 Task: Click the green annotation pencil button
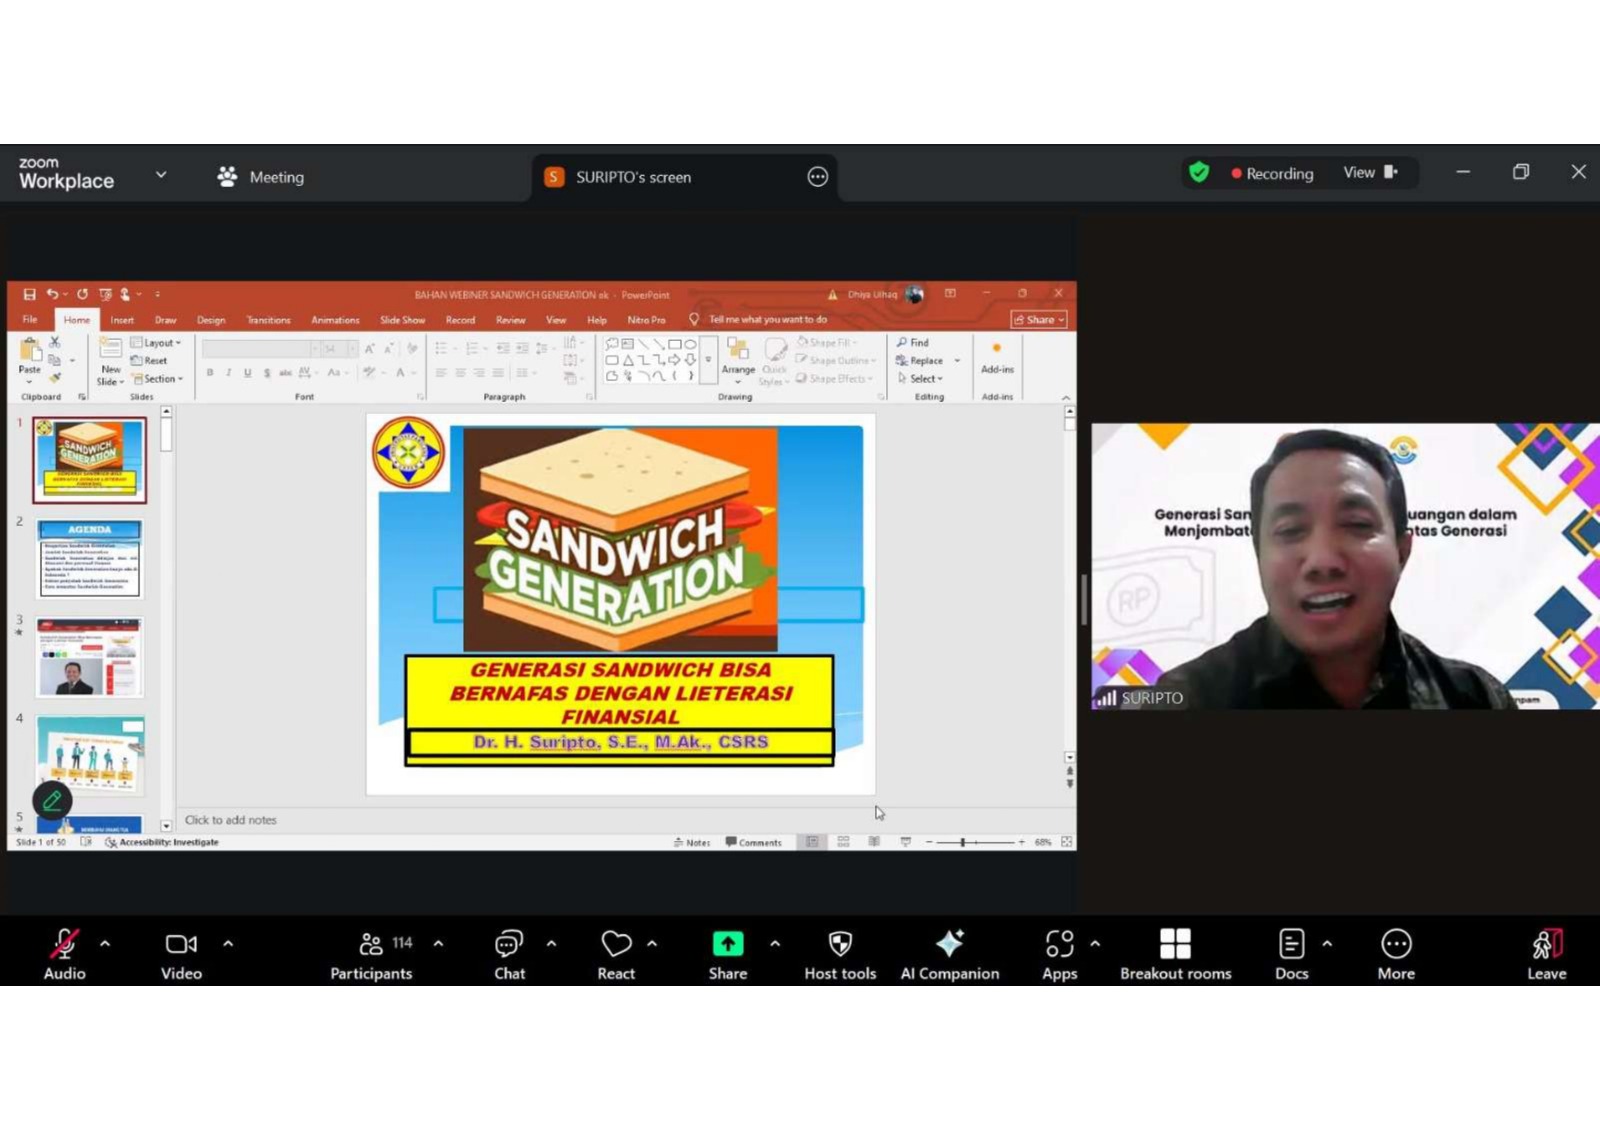pyautogui.click(x=52, y=800)
